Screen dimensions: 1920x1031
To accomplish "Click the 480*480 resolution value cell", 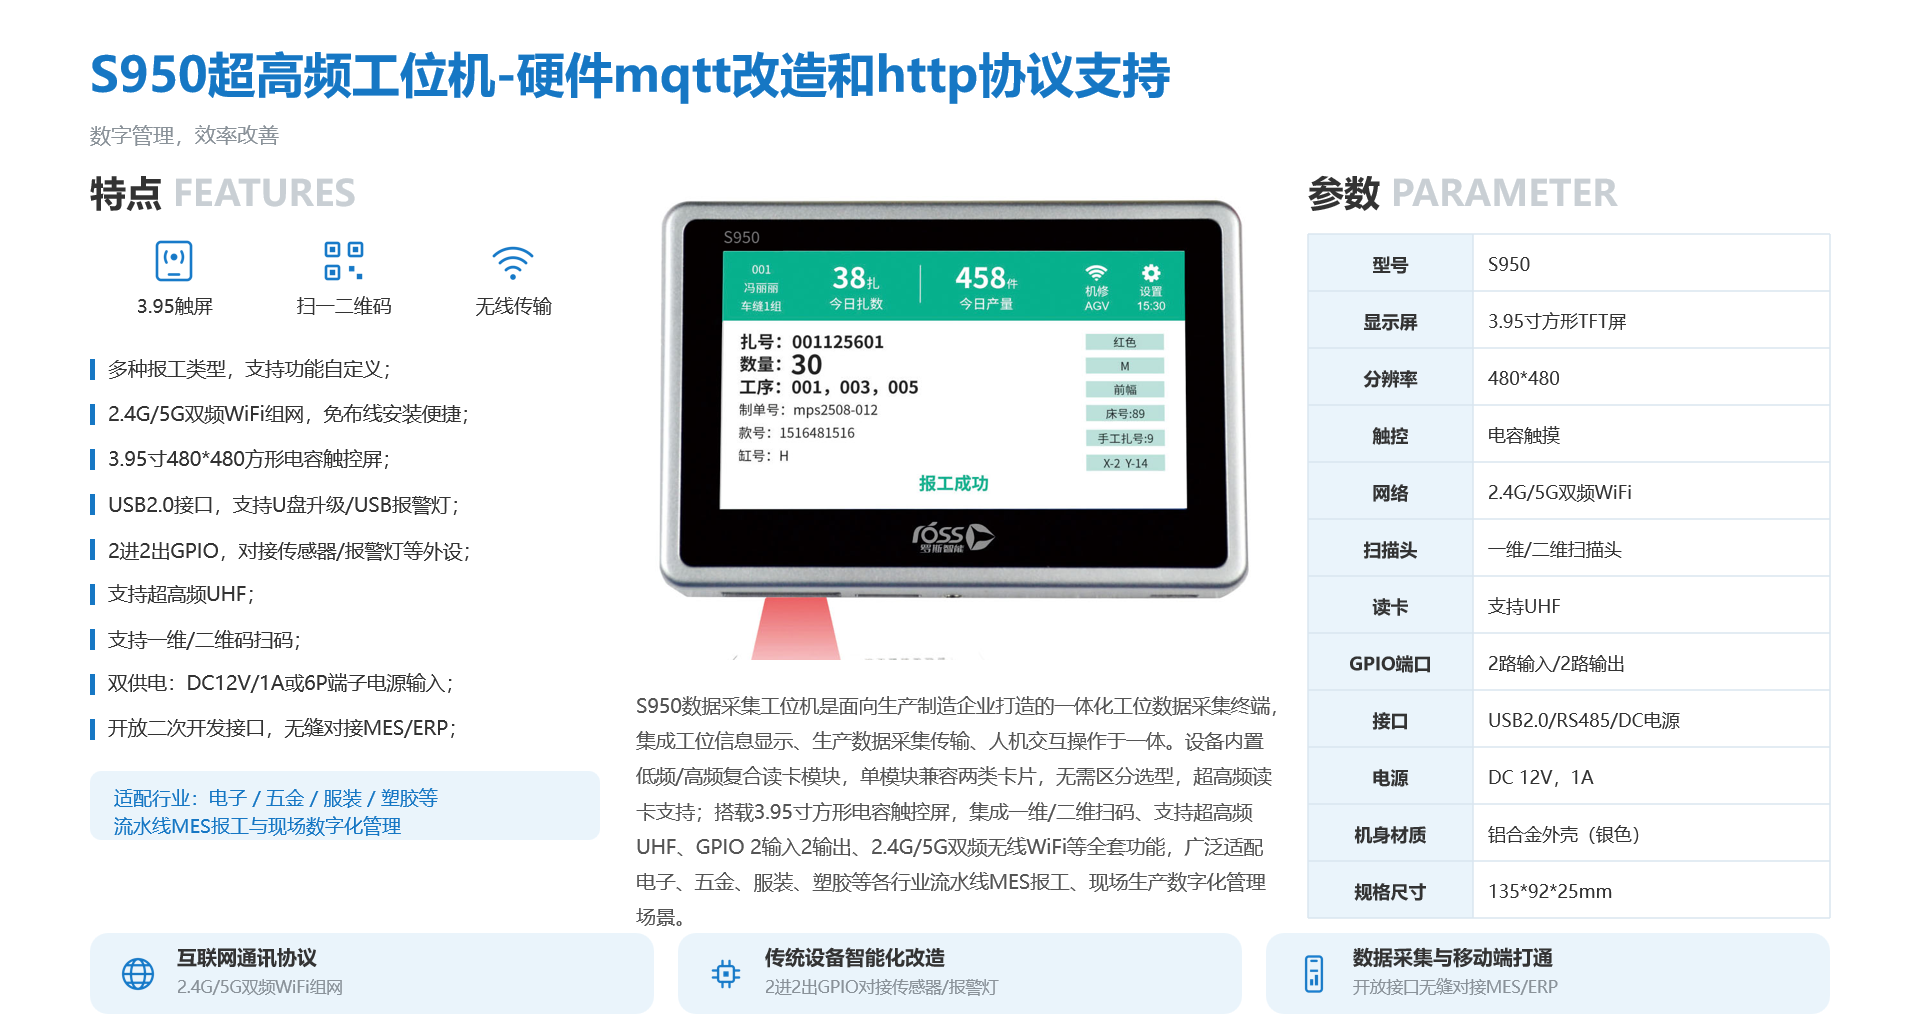I will [x=1651, y=378].
